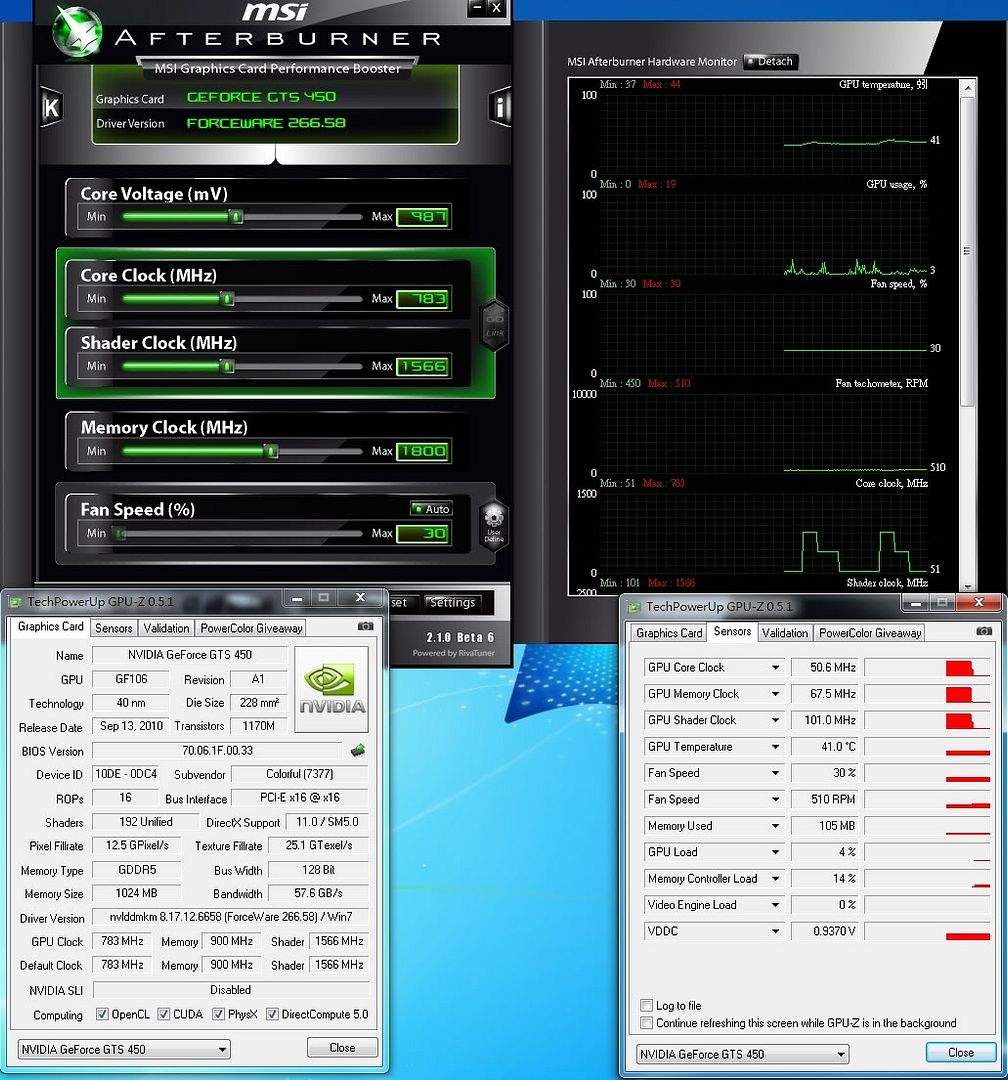Viewport: 1008px width, 1080px height.
Task: Check Continue refreshing in background option
Action: pyautogui.click(x=646, y=1023)
